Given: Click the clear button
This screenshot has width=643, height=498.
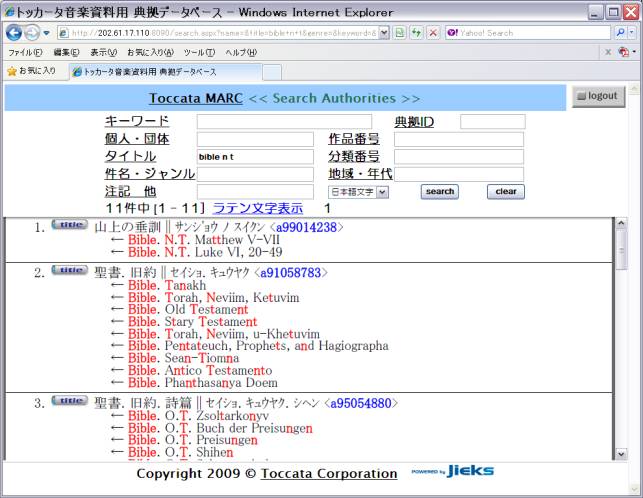Looking at the screenshot, I should tap(506, 192).
